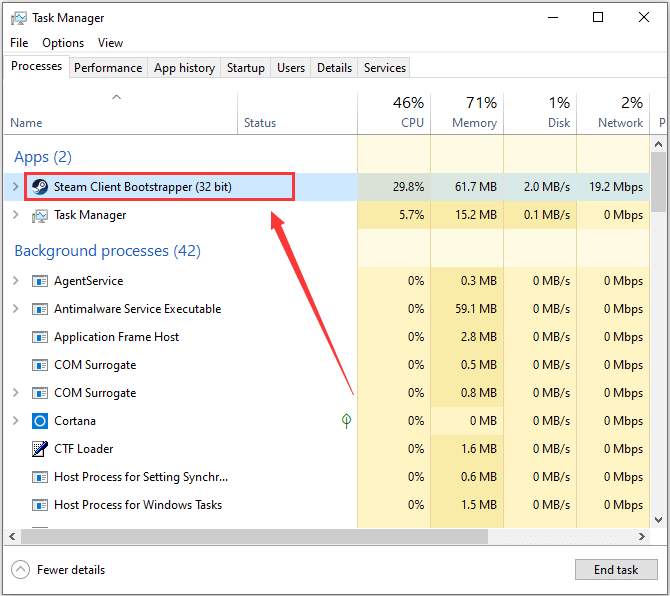
Task: Select the CTF Loader process name
Action: [84, 449]
